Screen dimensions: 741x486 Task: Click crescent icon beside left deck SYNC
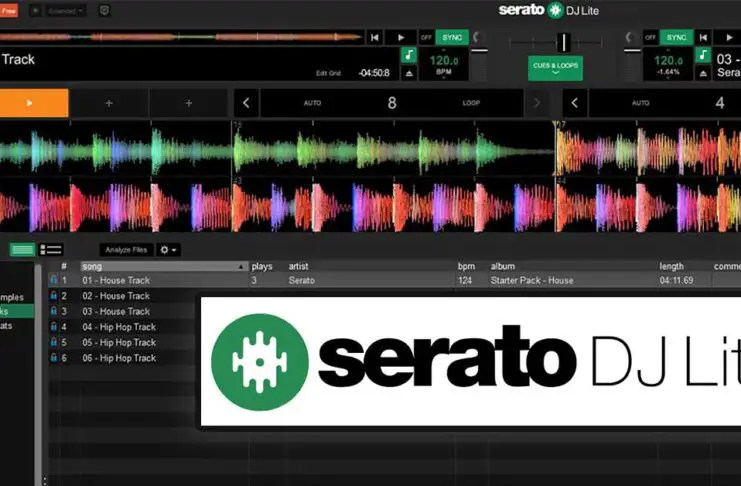[x=477, y=37]
